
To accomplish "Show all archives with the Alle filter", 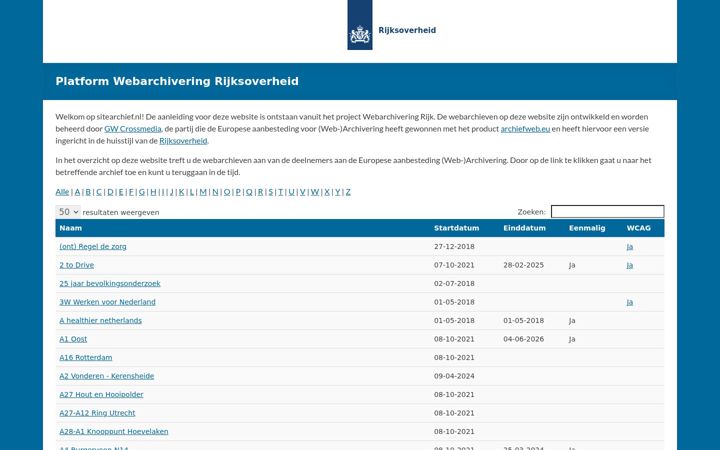I will click(x=62, y=192).
